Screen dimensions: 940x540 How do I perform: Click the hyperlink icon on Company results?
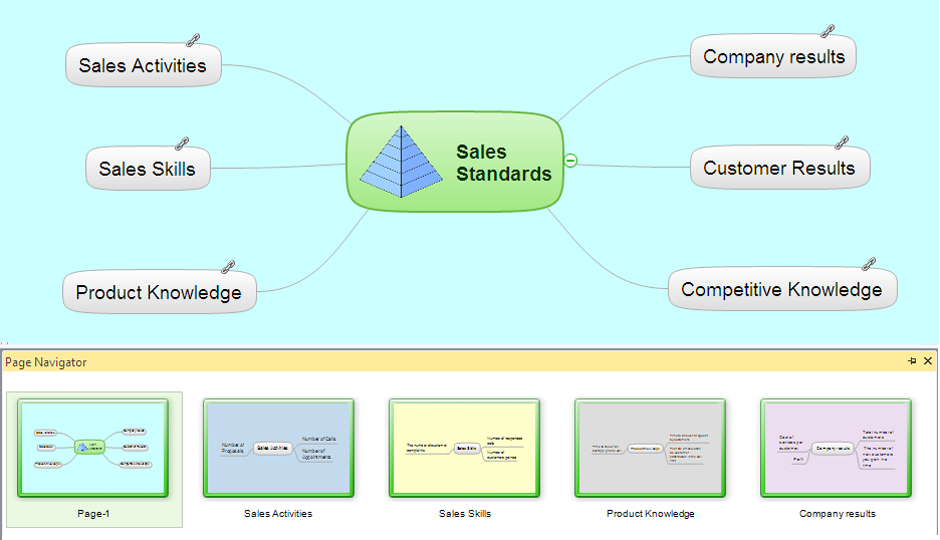coord(828,31)
